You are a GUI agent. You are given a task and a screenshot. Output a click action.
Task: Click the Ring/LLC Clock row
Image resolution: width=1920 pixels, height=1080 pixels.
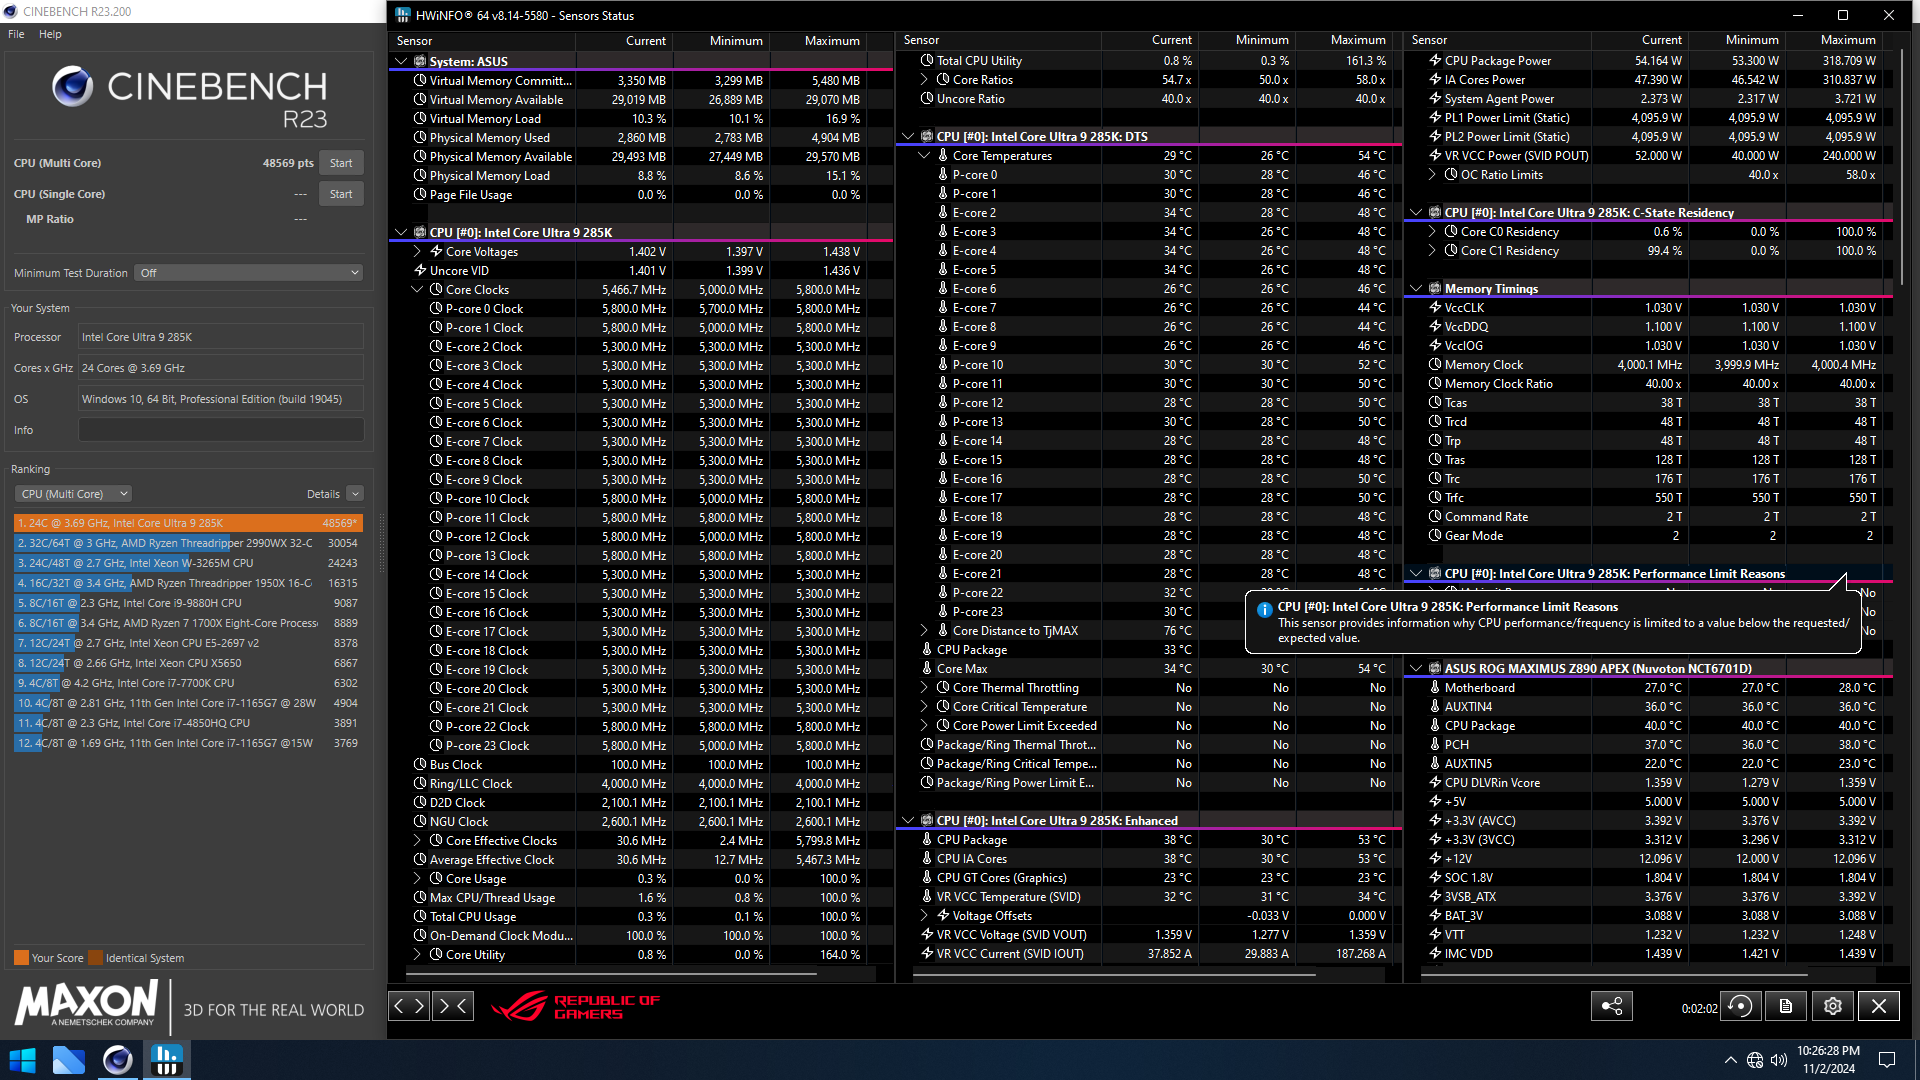640,784
